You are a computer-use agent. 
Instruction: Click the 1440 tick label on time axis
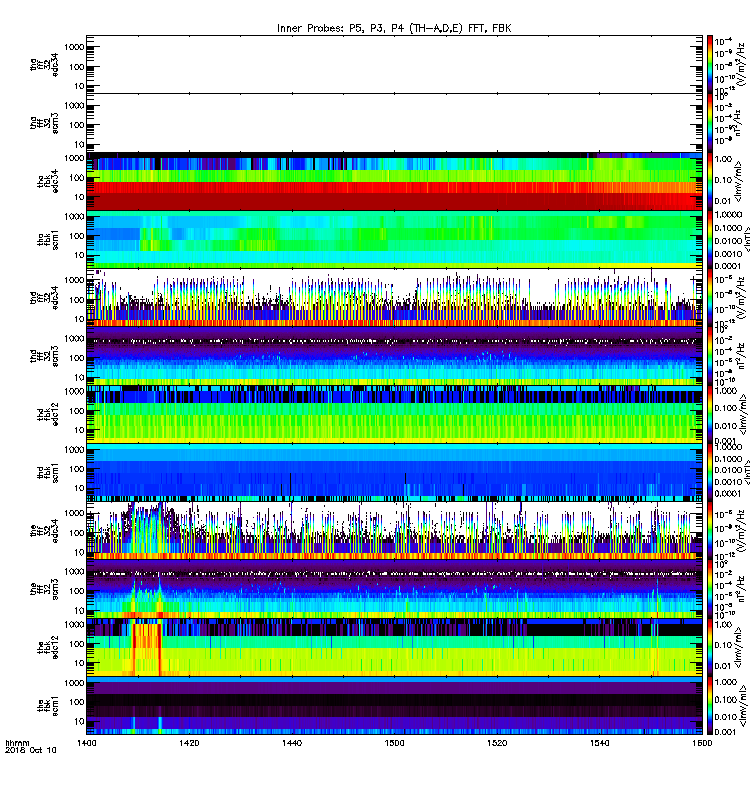tap(292, 743)
